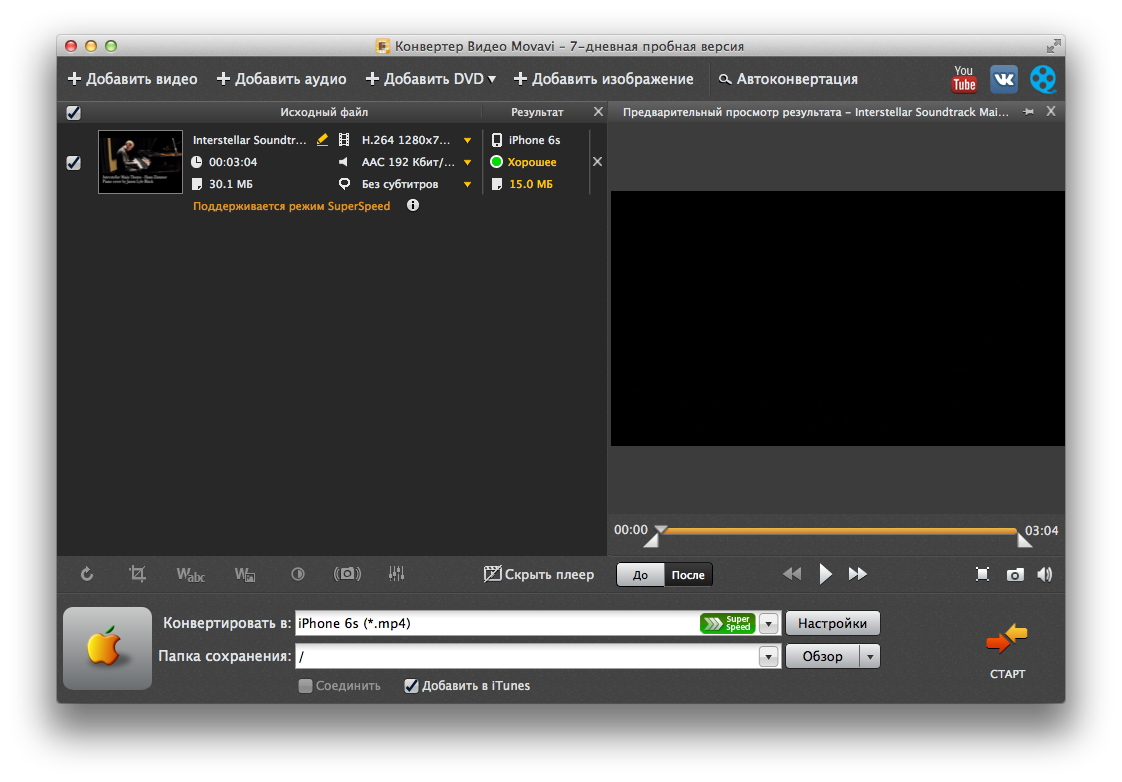The image size is (1122, 782).
Task: Expand AAC 192 audio track dropdown
Action: (467, 162)
